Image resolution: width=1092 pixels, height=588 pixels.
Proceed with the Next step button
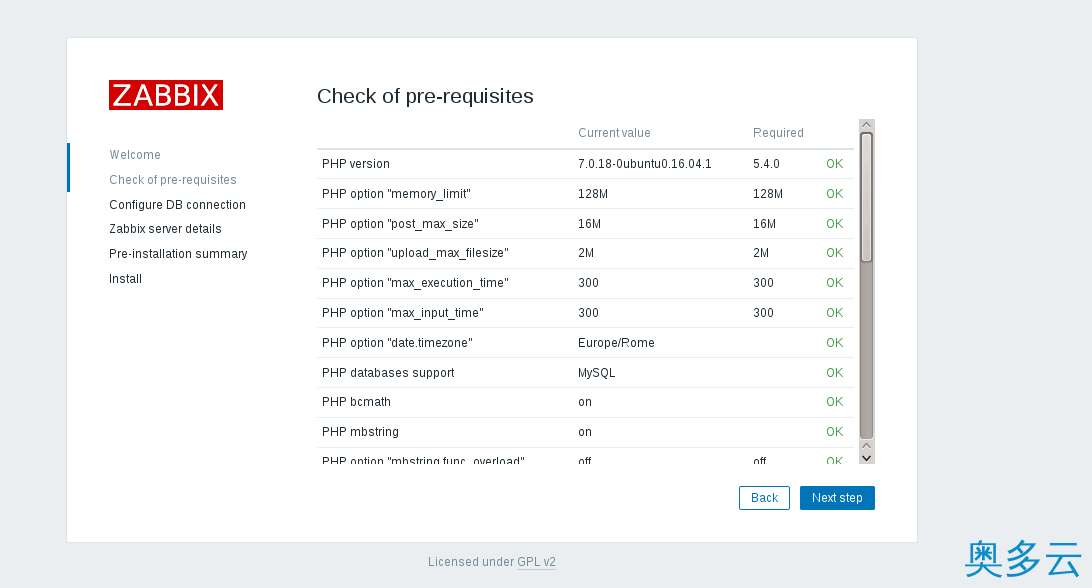(x=837, y=498)
